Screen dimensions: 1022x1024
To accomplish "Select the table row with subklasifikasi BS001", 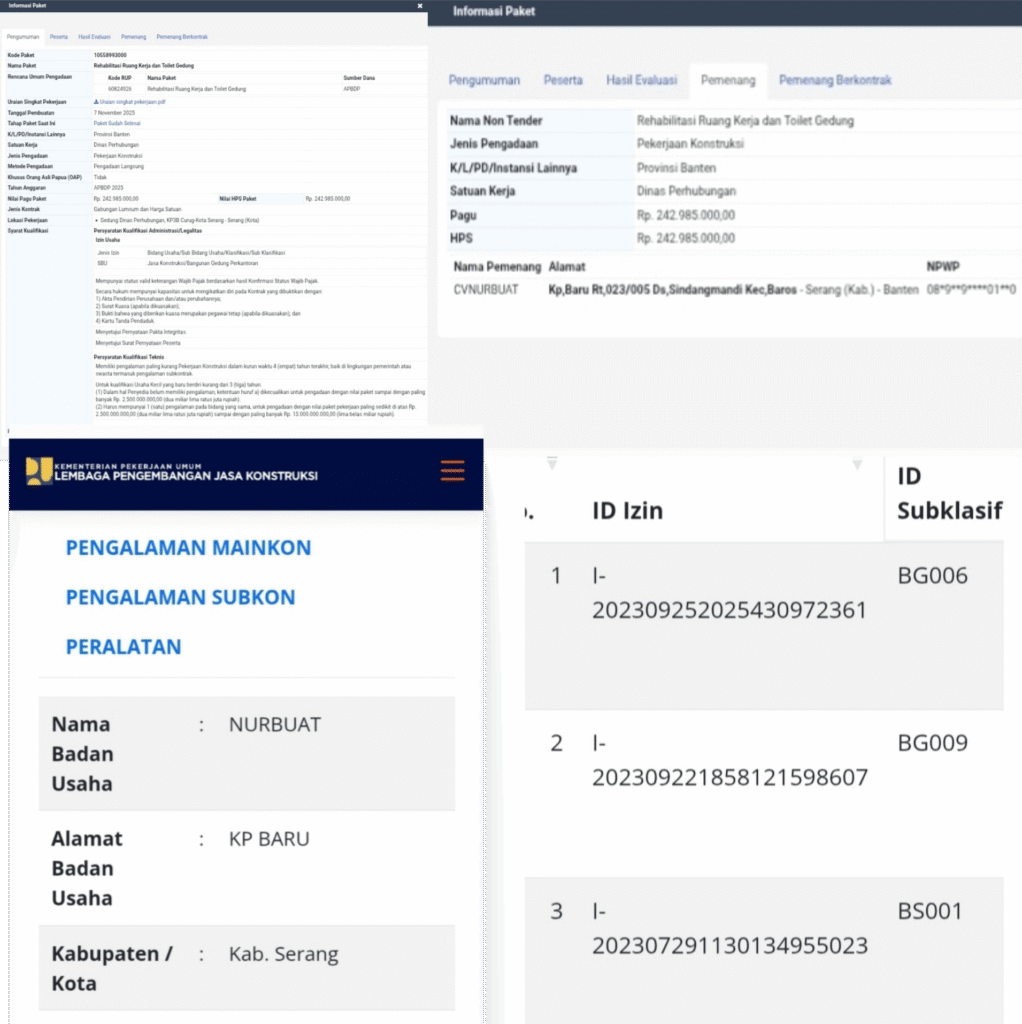I will click(764, 945).
